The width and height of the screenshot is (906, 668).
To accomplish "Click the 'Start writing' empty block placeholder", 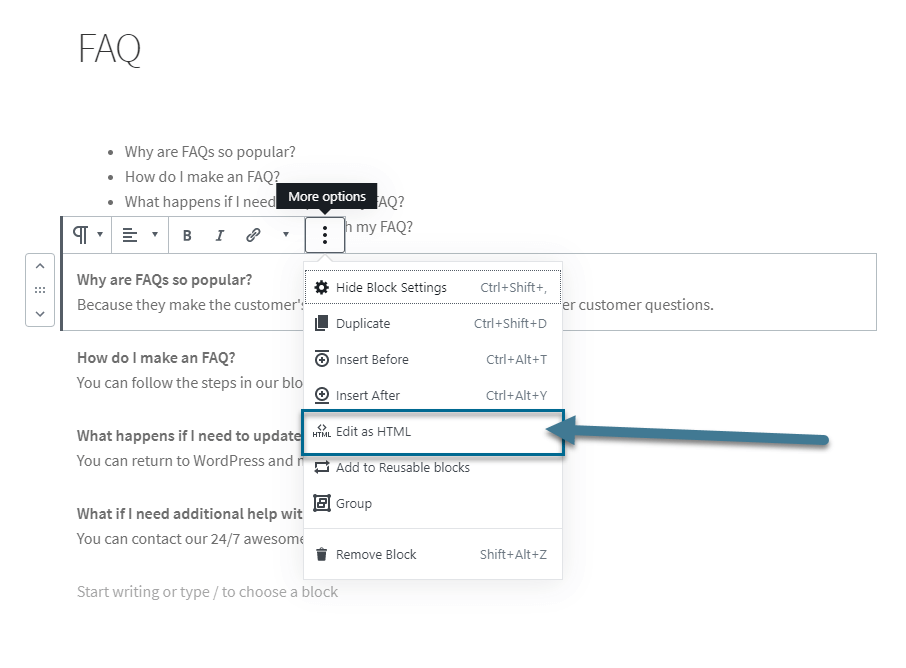I will pyautogui.click(x=207, y=592).
